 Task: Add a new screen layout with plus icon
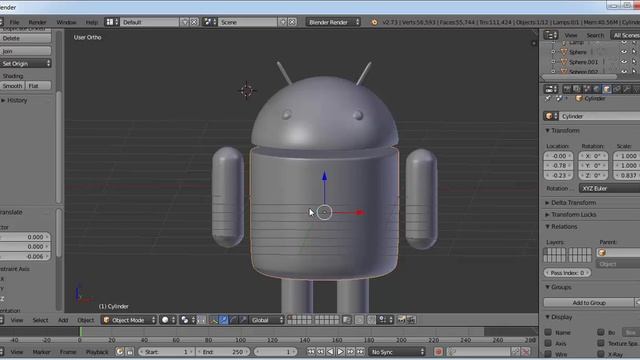click(185, 22)
